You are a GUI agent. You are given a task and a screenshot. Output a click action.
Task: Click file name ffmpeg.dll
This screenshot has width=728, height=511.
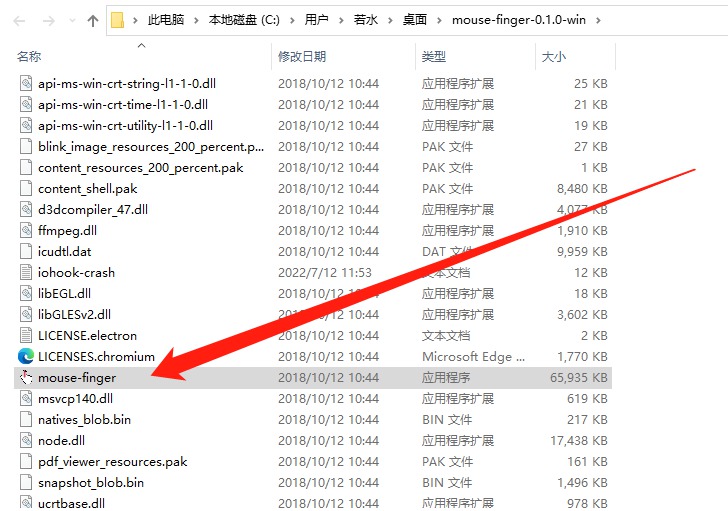67,231
